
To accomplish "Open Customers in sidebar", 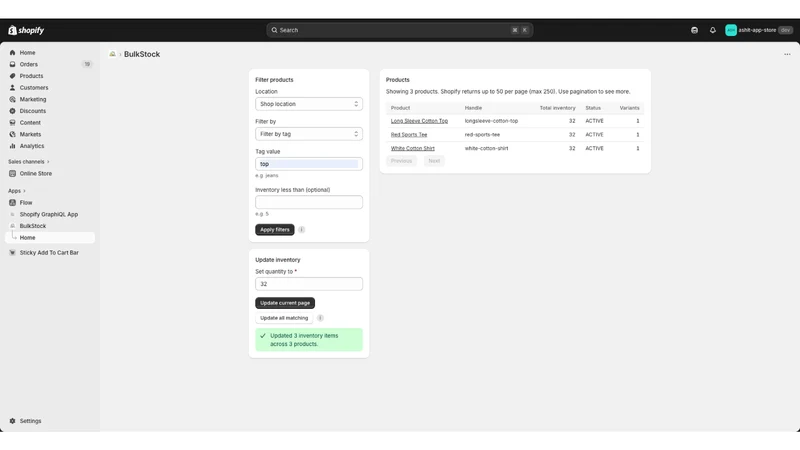I will pos(34,88).
